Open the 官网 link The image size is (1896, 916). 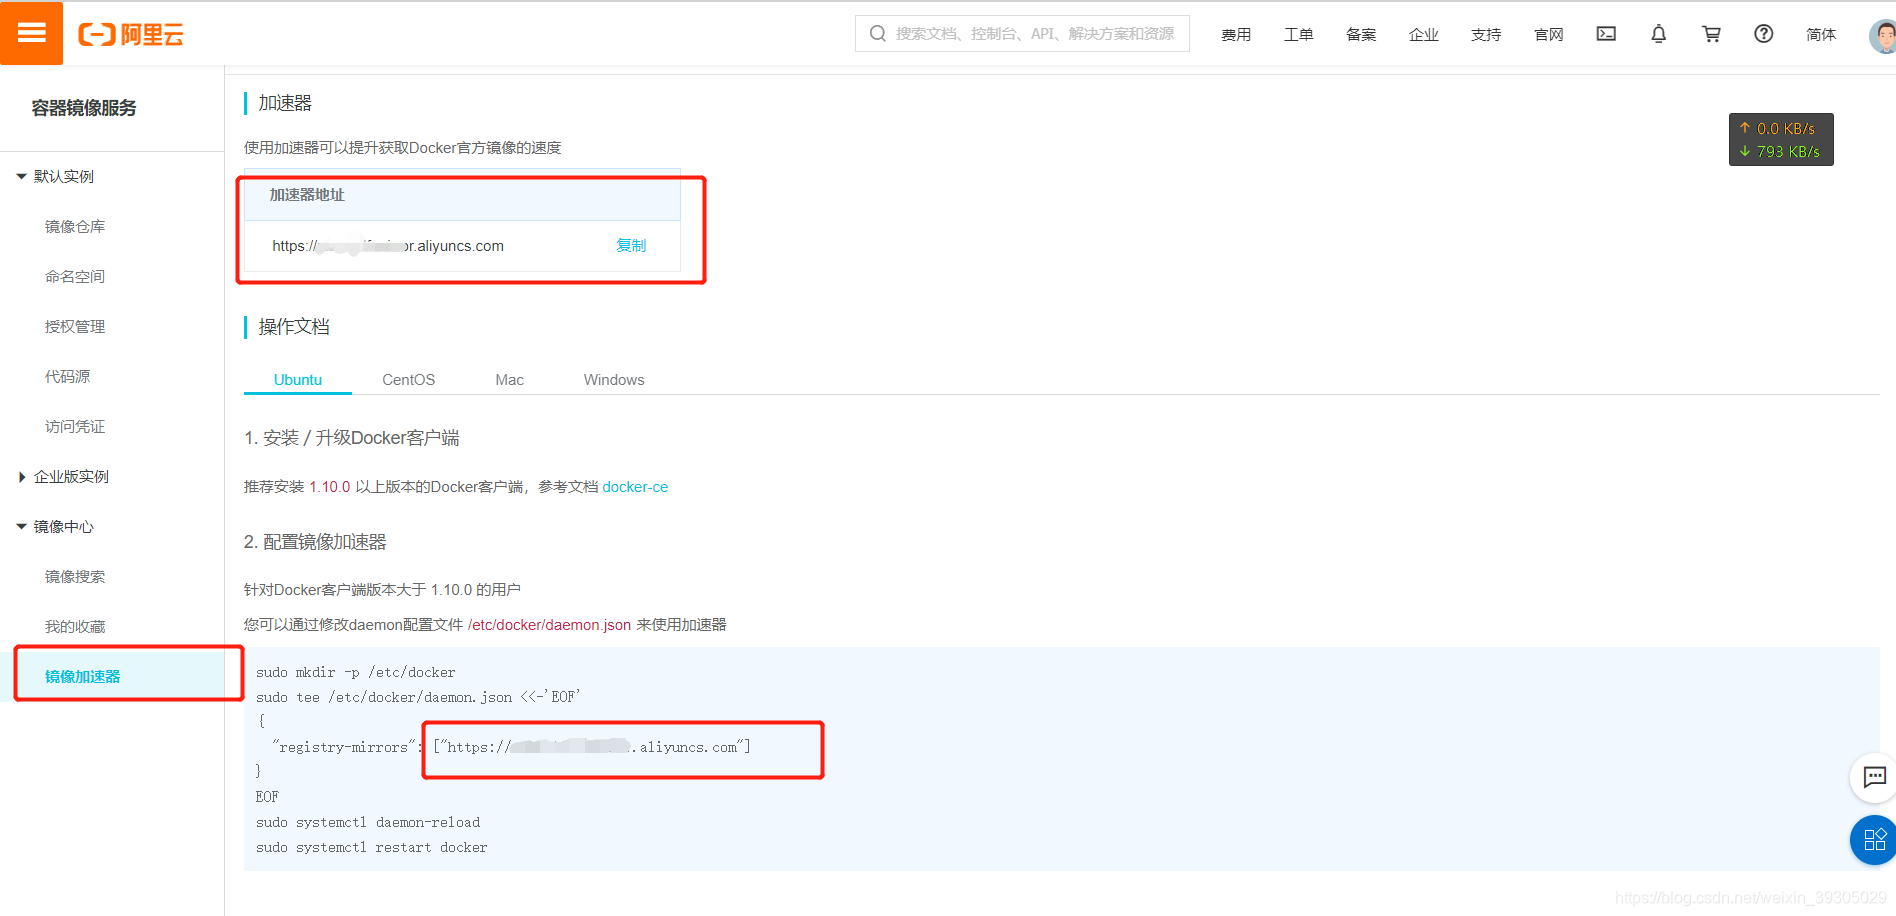(1548, 35)
